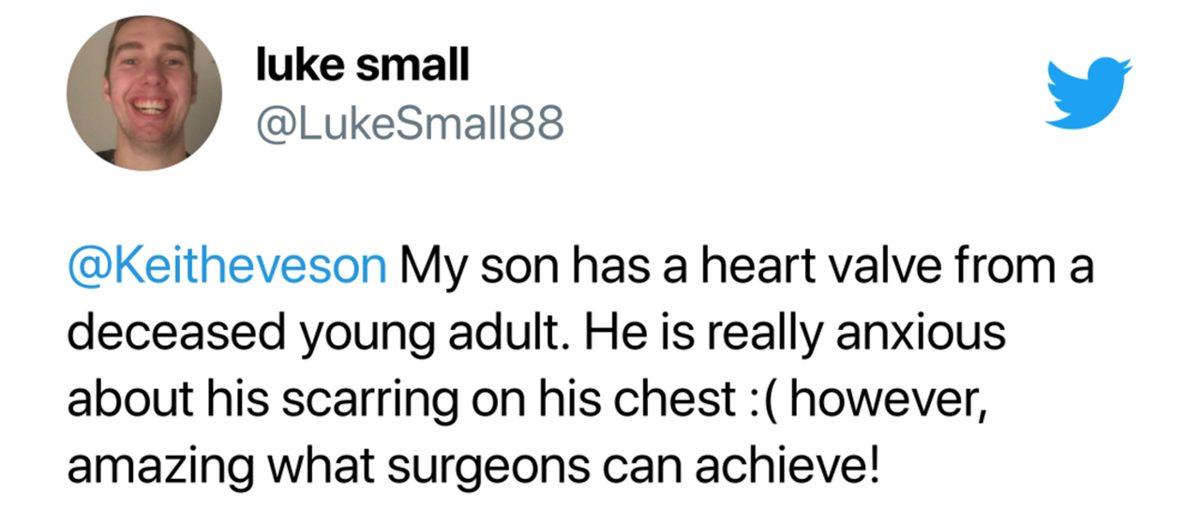Open the @LukeSmall88 handle link
The image size is (1200, 510).
coord(410,125)
